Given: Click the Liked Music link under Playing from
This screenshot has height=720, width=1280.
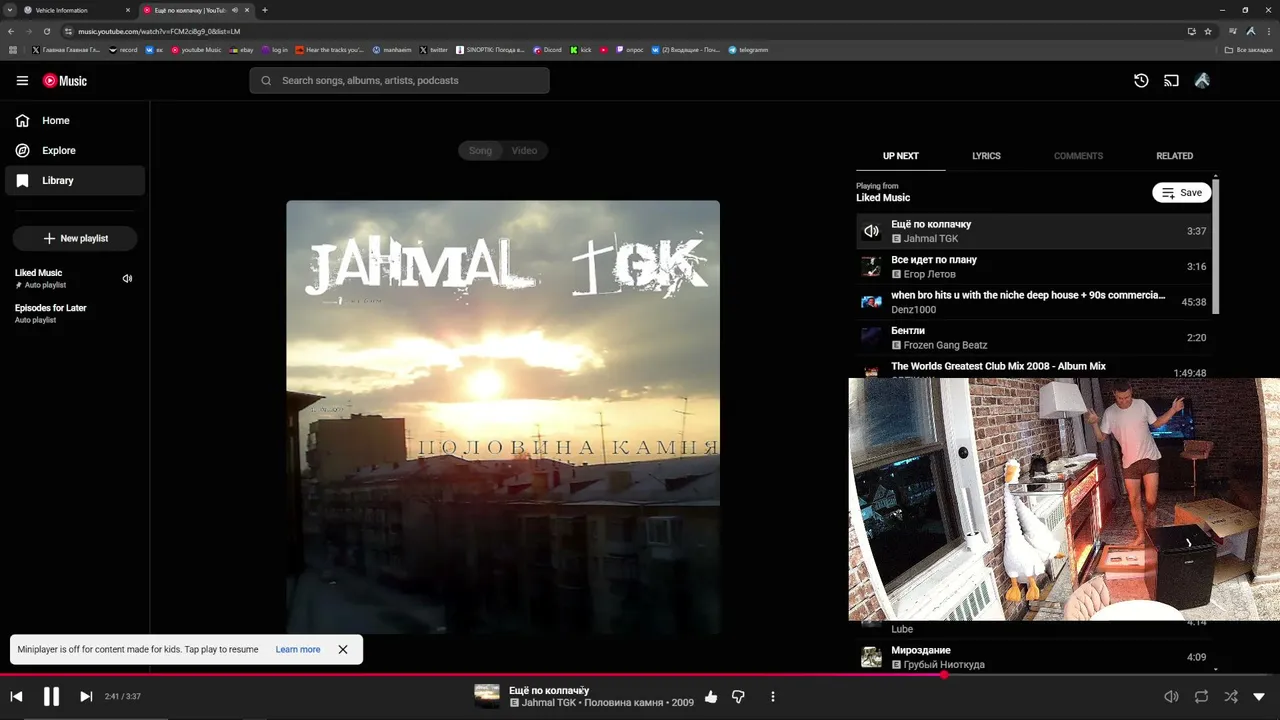Looking at the screenshot, I should pyautogui.click(x=883, y=198).
